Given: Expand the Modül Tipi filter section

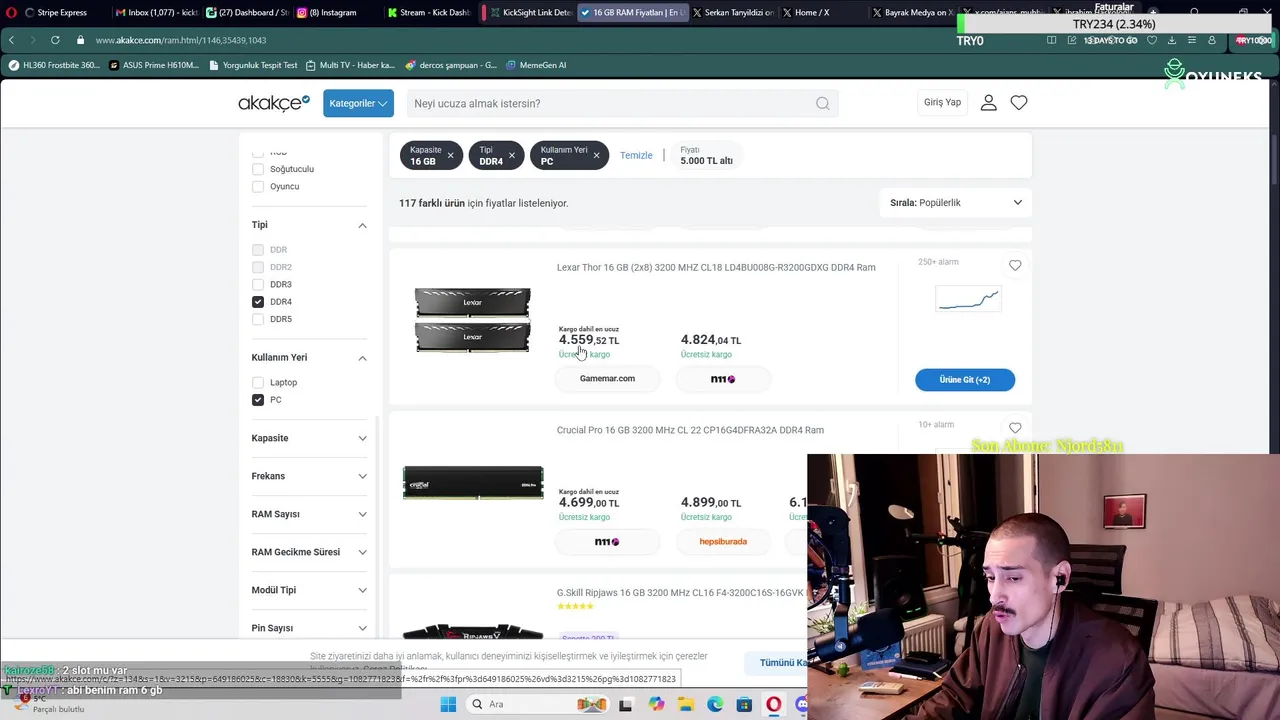Looking at the screenshot, I should click(309, 590).
